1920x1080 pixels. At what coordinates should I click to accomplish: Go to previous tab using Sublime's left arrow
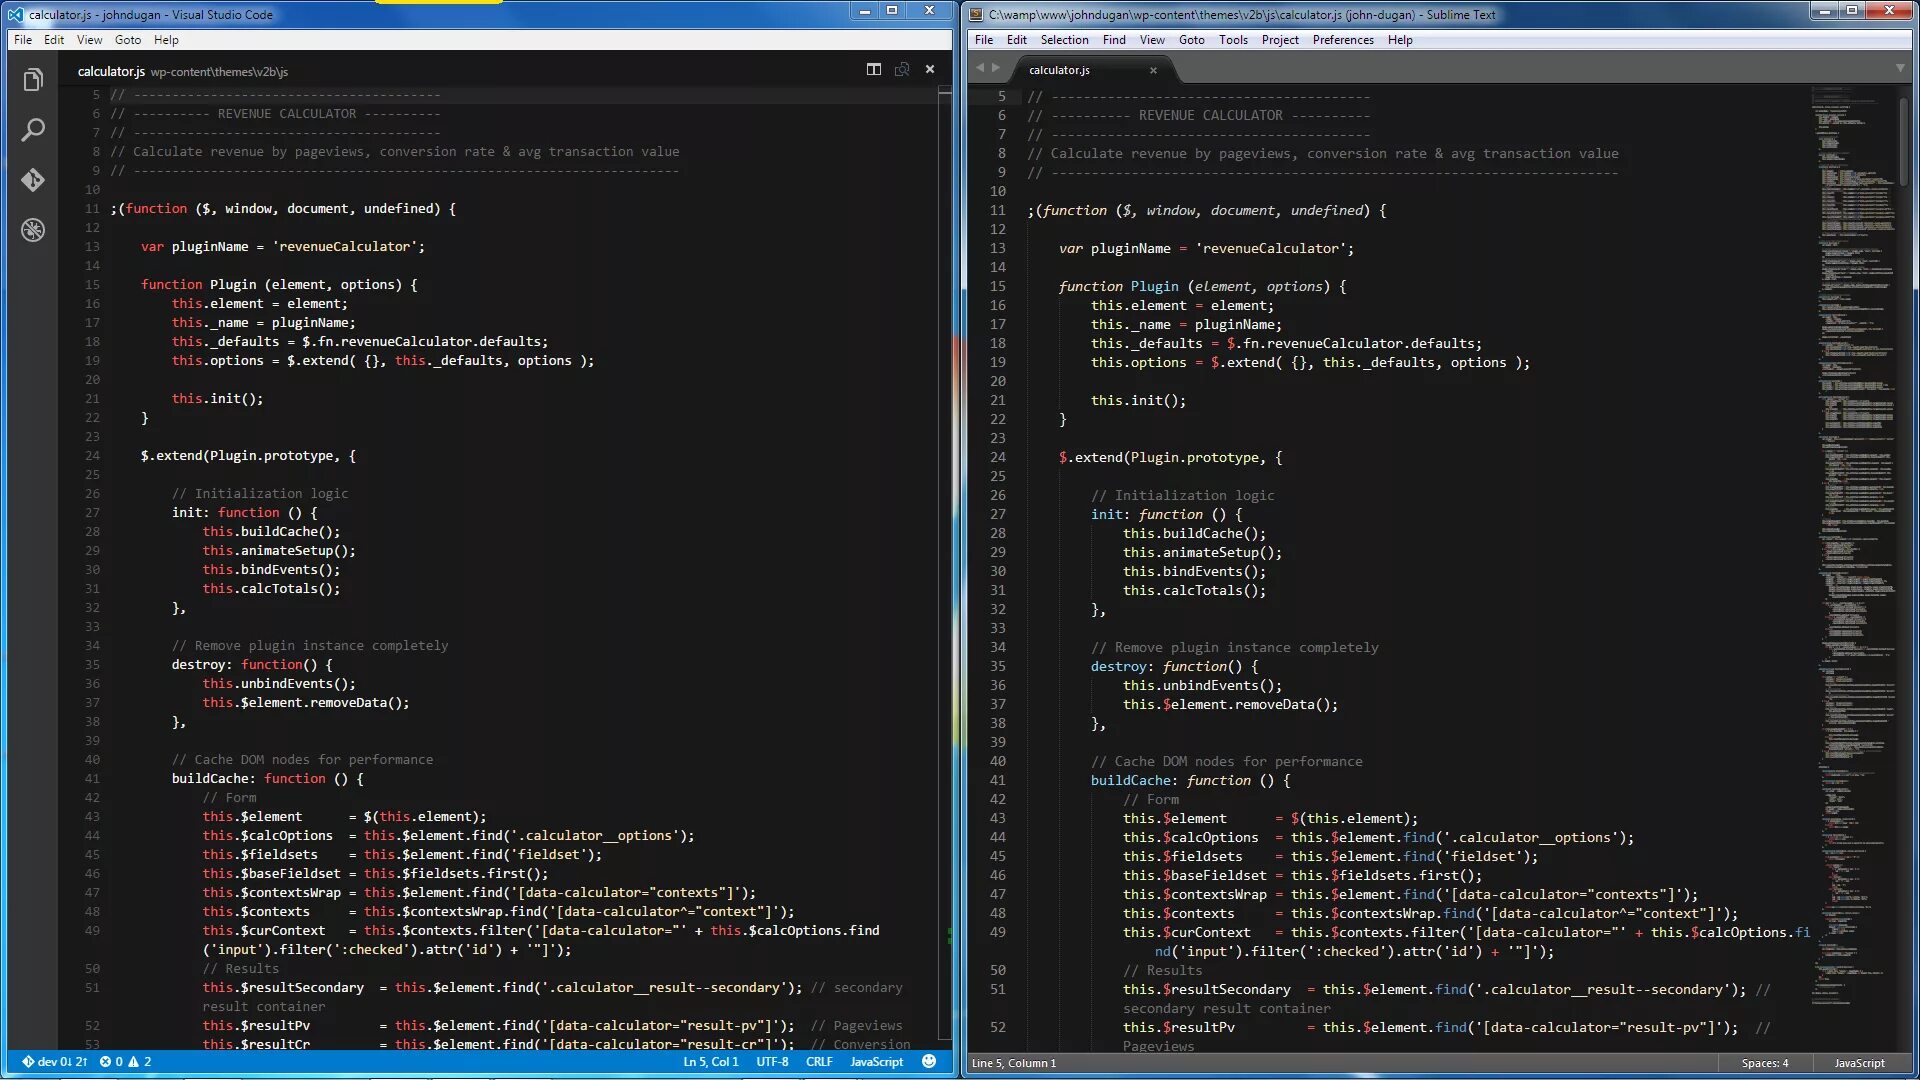[x=980, y=68]
